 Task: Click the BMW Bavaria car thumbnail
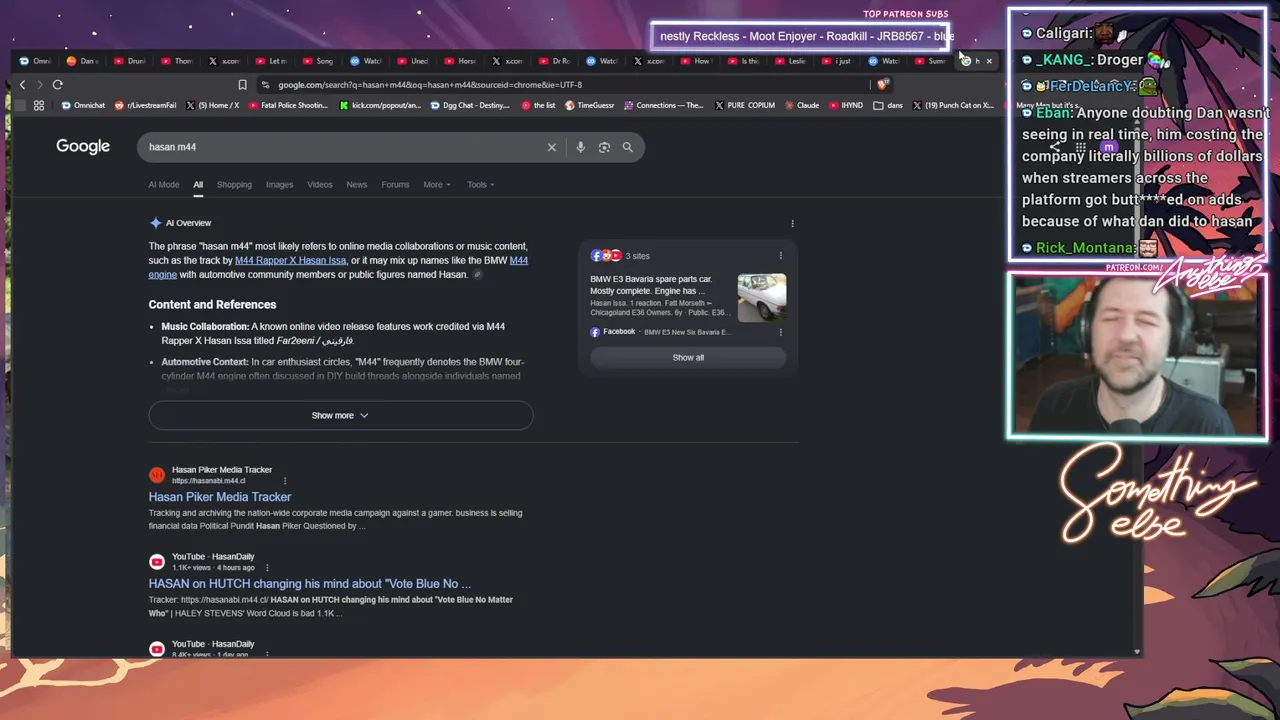pos(762,297)
